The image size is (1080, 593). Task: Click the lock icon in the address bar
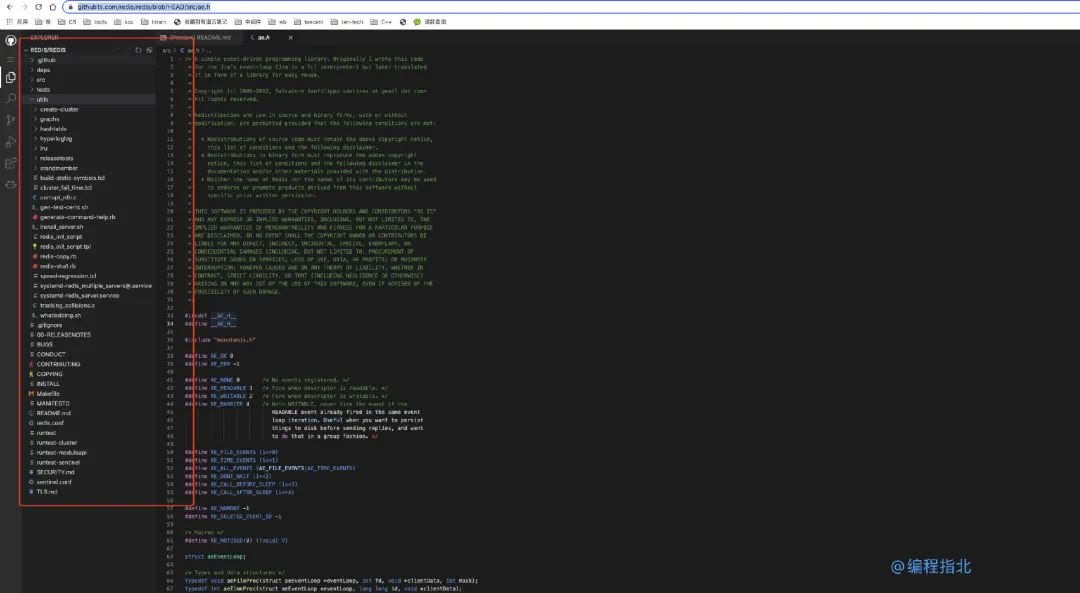pyautogui.click(x=70, y=7)
